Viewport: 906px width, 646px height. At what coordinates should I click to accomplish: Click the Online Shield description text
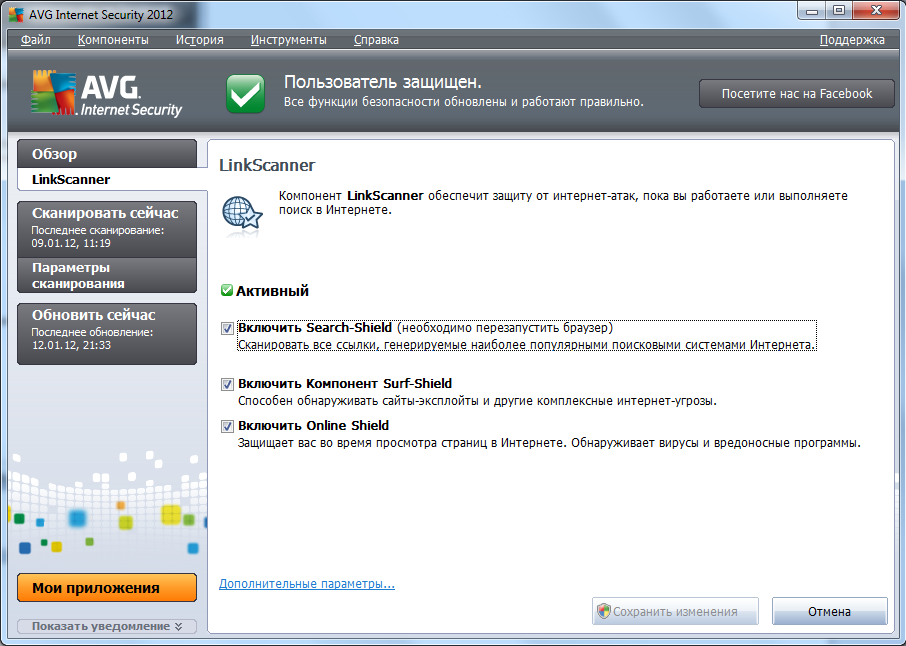tap(549, 443)
